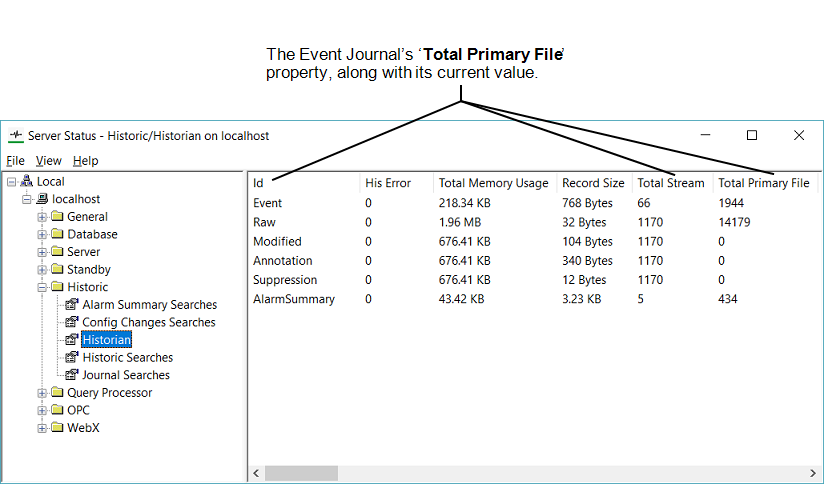824x484 pixels.
Task: Expand the General folder node
Action: tap(42, 217)
